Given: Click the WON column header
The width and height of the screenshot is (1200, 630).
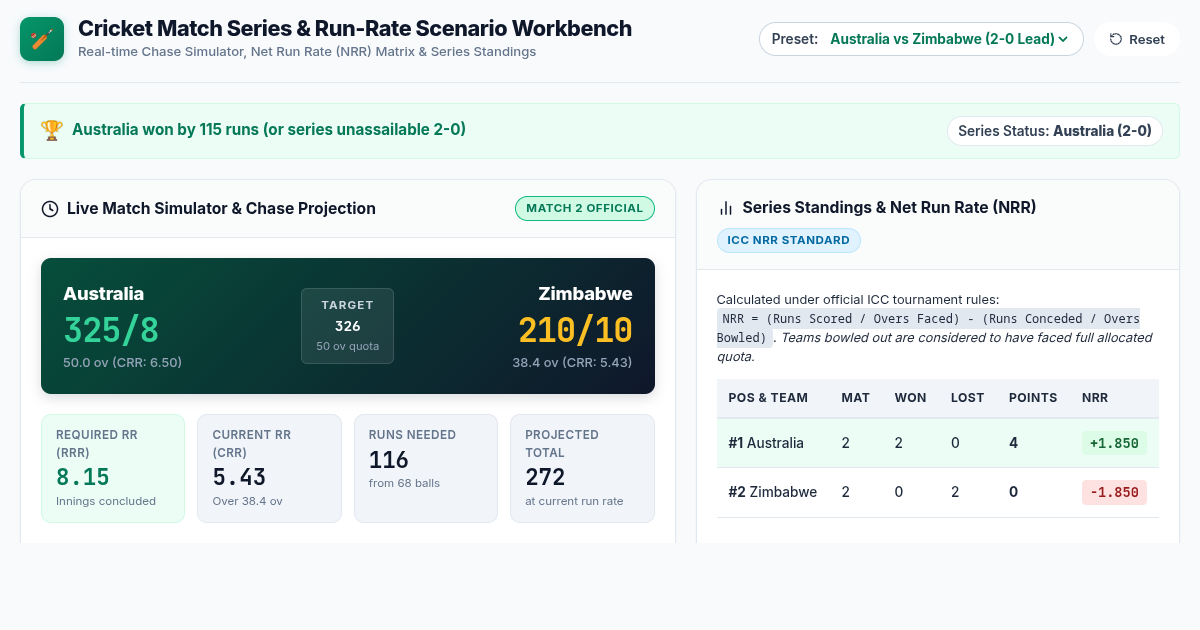Looking at the screenshot, I should pyautogui.click(x=910, y=398).
